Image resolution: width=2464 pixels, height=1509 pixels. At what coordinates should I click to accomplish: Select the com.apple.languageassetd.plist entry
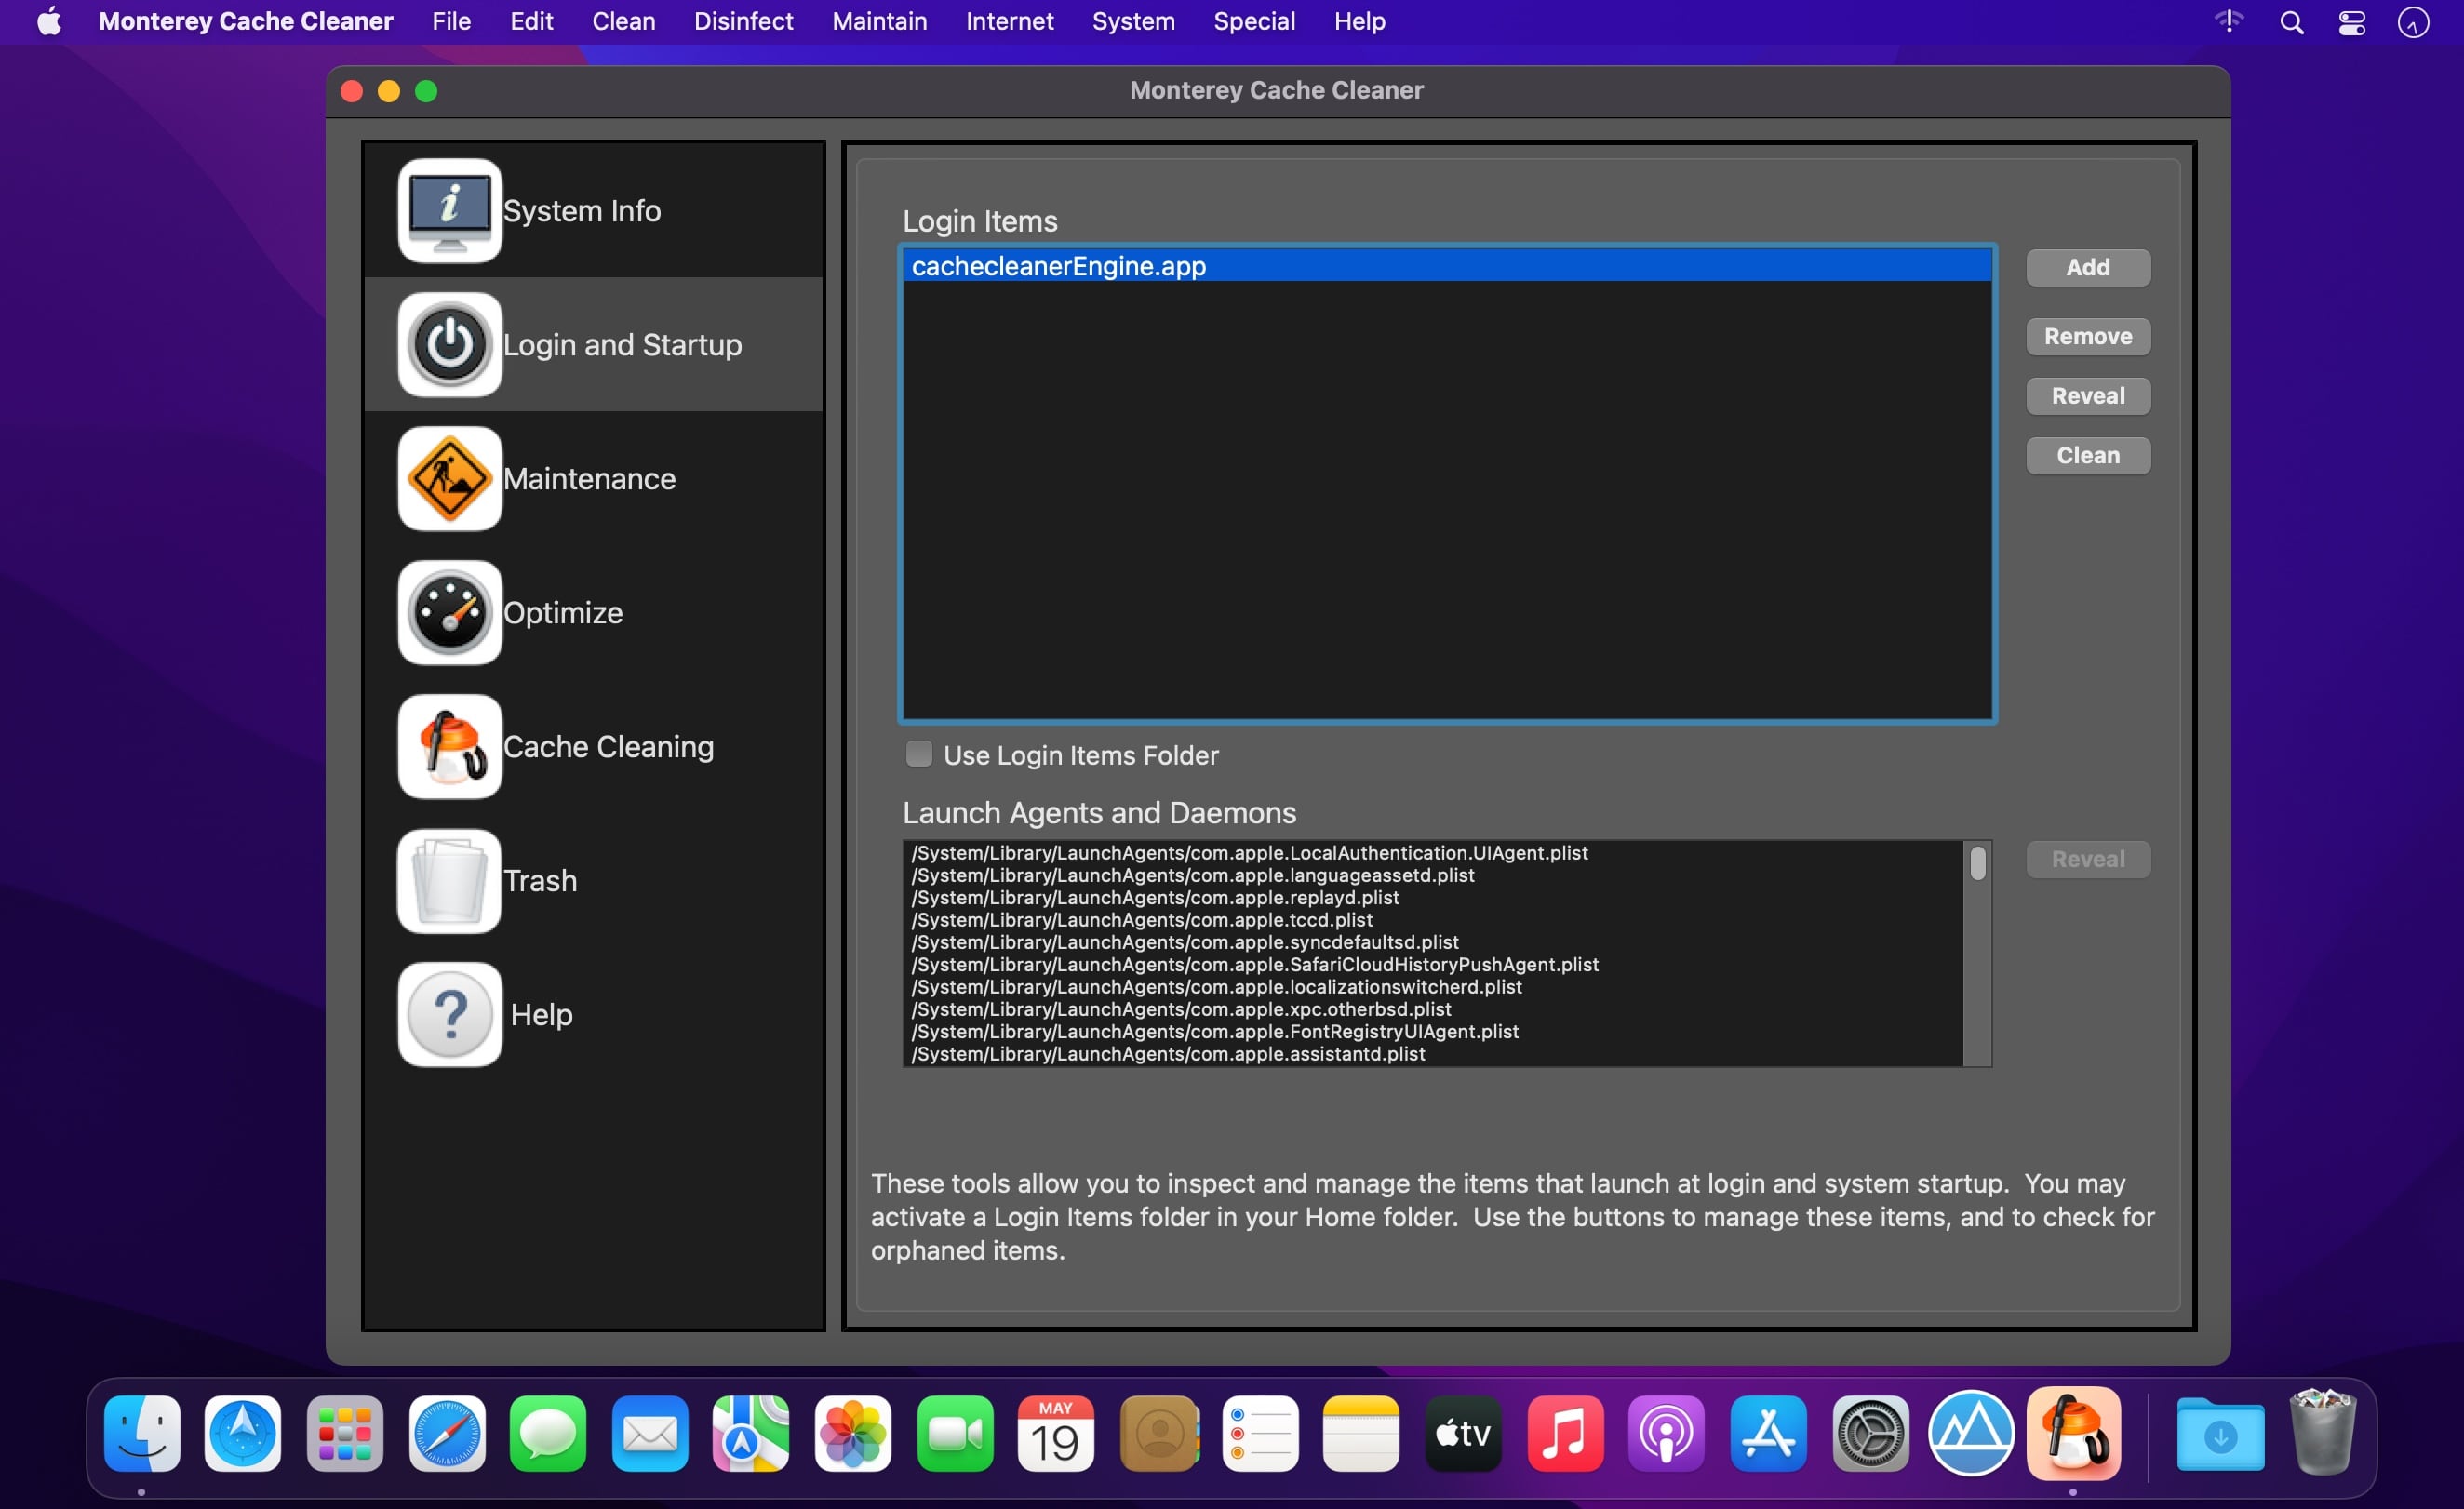click(x=1434, y=876)
